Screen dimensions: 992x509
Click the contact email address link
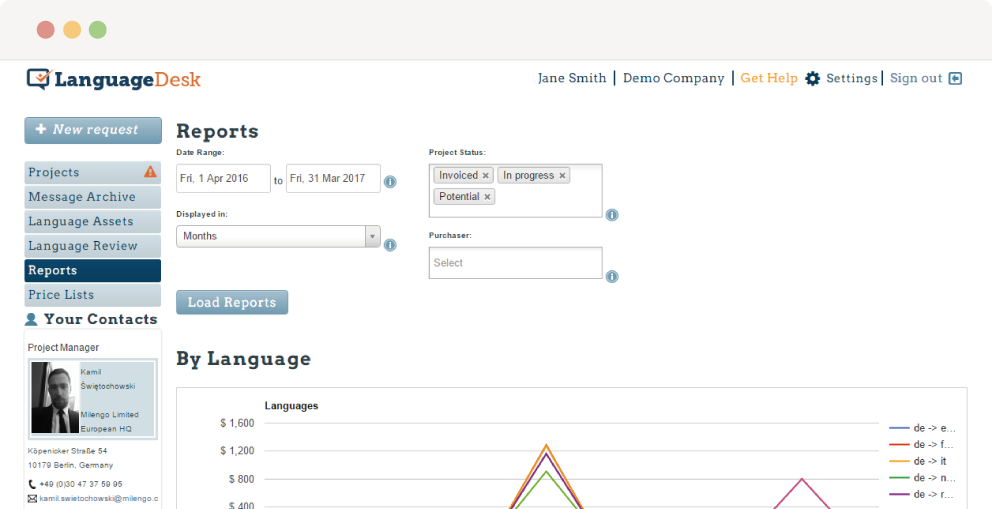pos(99,499)
